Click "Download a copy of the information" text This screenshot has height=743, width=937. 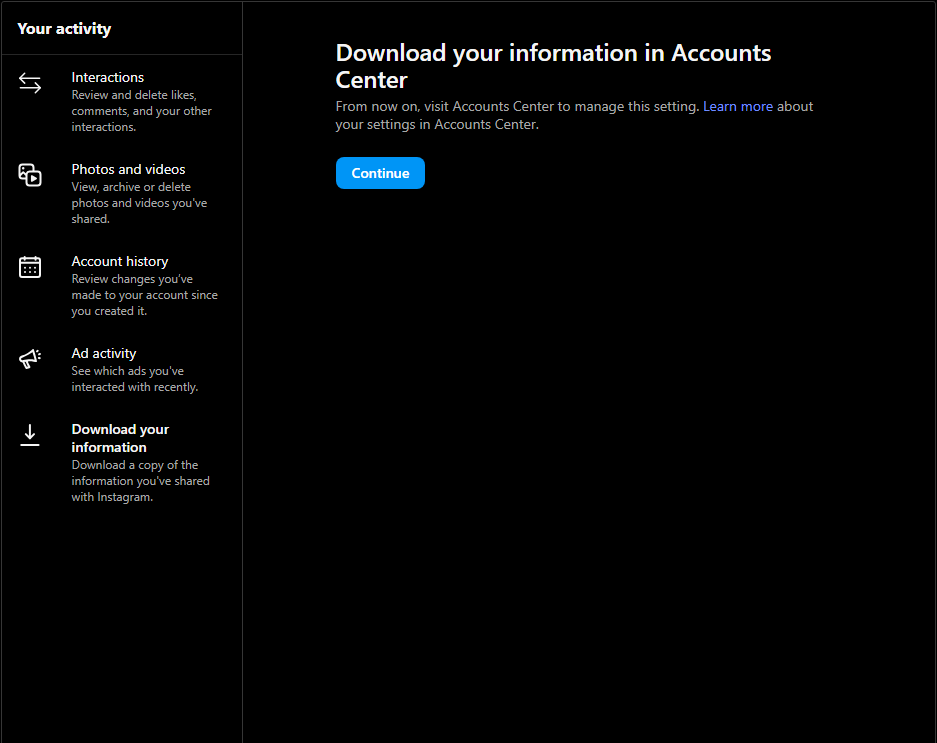click(140, 481)
